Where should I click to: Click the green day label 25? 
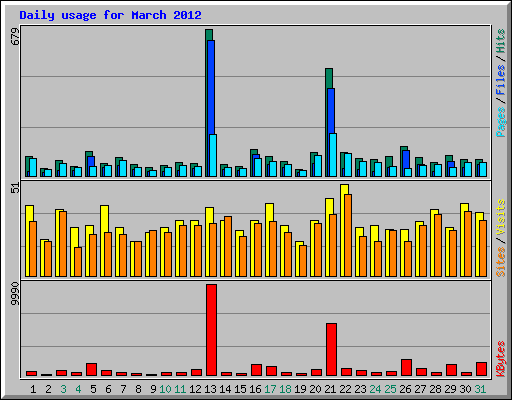pos(390,389)
